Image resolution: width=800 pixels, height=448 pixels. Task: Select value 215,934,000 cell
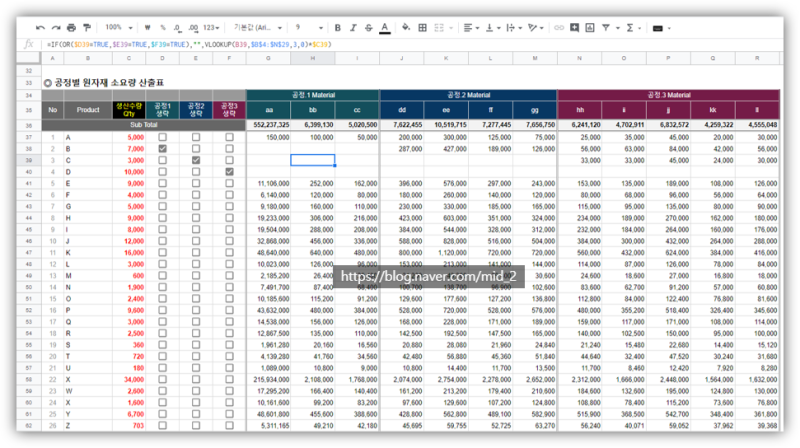tap(268, 379)
